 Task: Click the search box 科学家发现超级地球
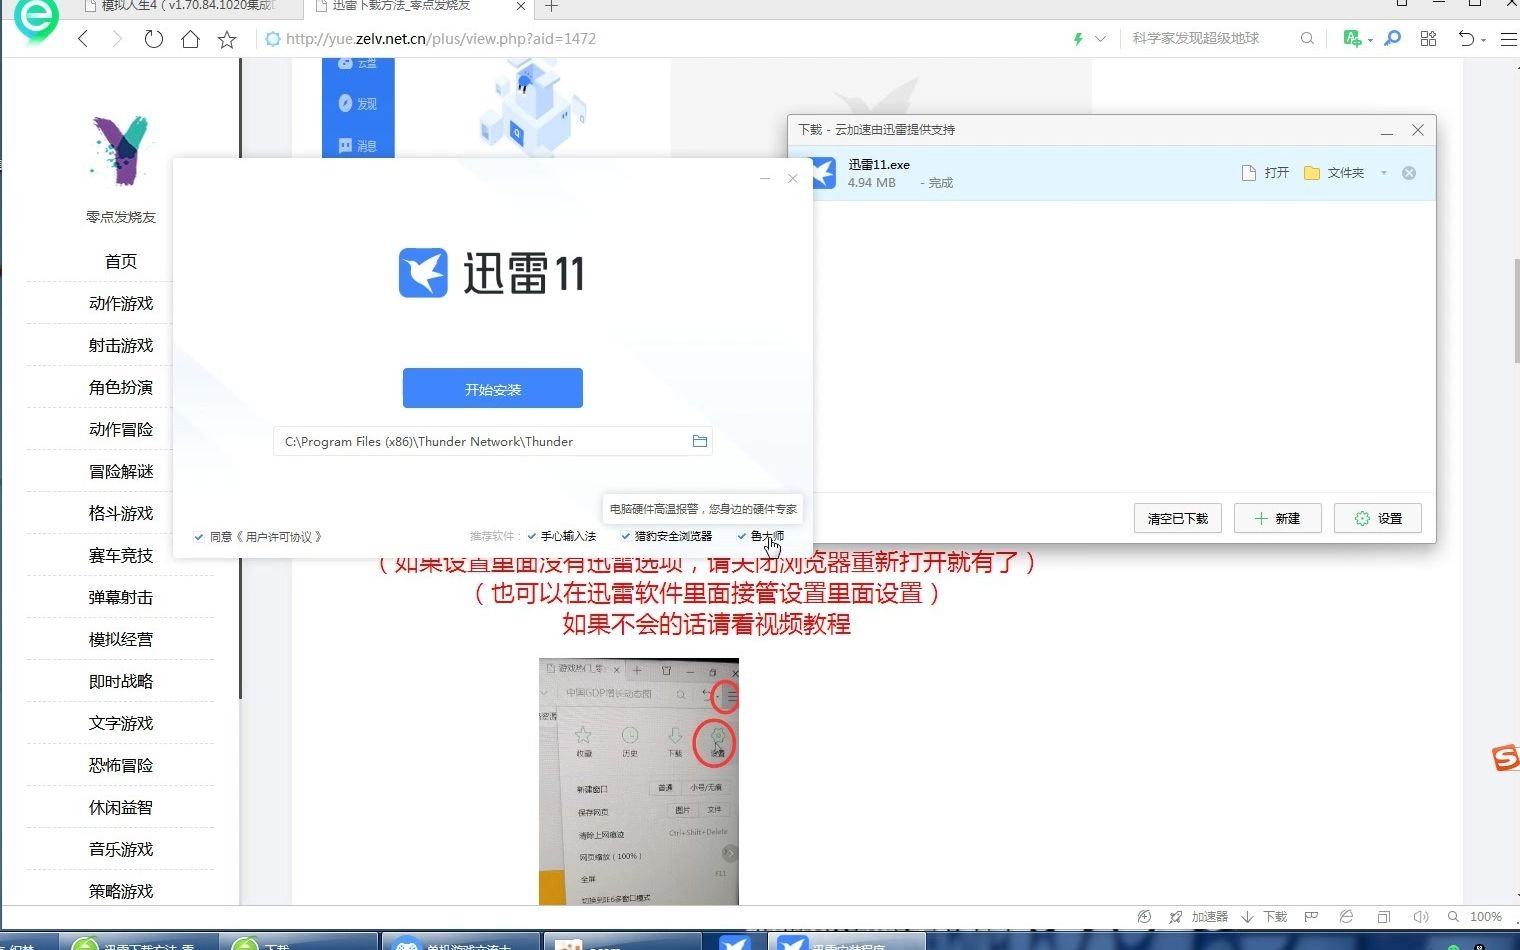click(x=1195, y=39)
